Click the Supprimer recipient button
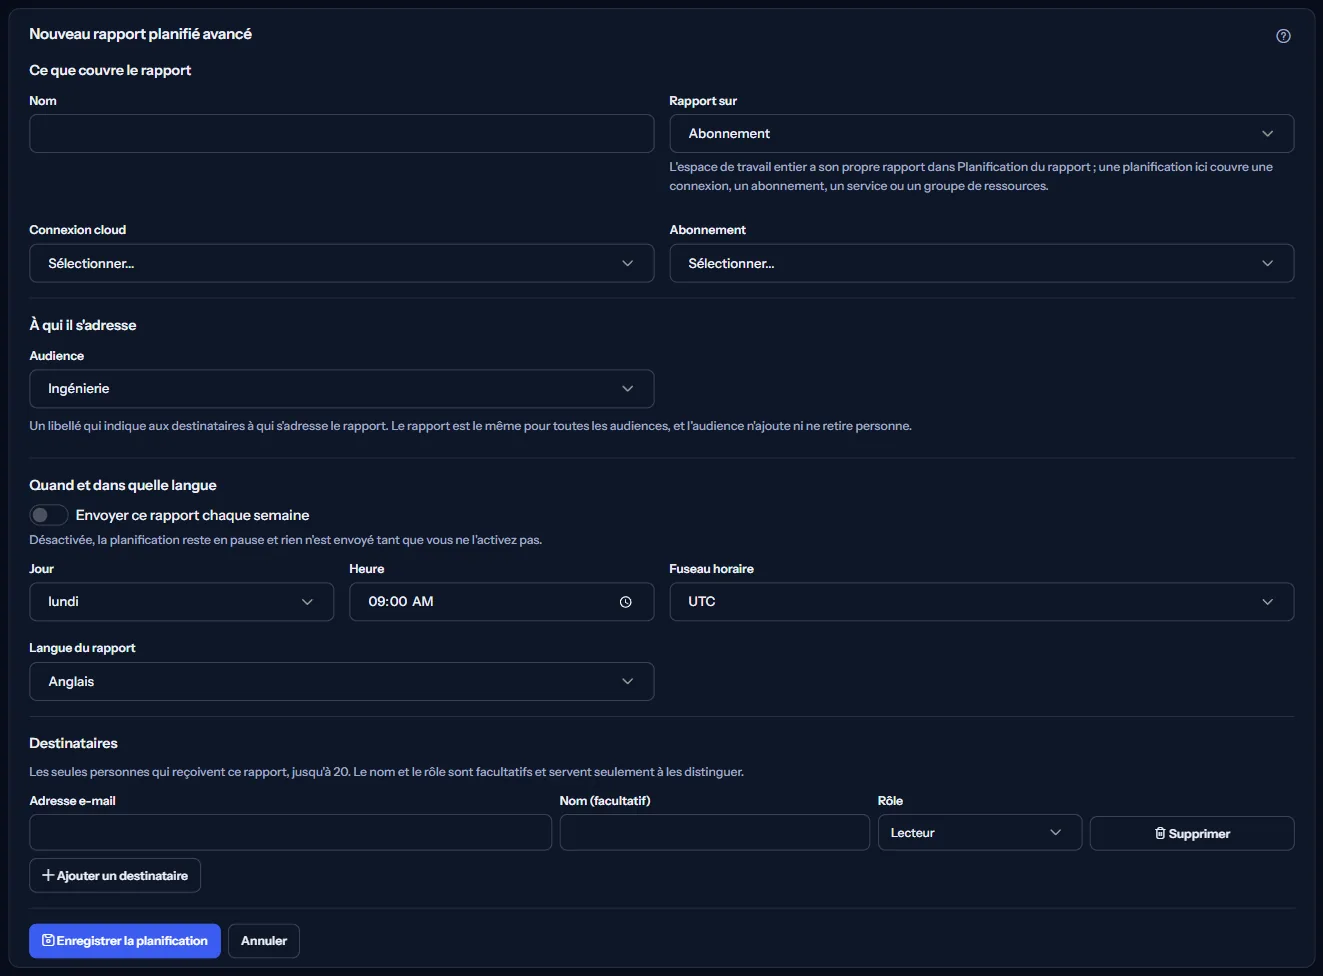Screen dimensions: 1323x976 tap(1192, 833)
